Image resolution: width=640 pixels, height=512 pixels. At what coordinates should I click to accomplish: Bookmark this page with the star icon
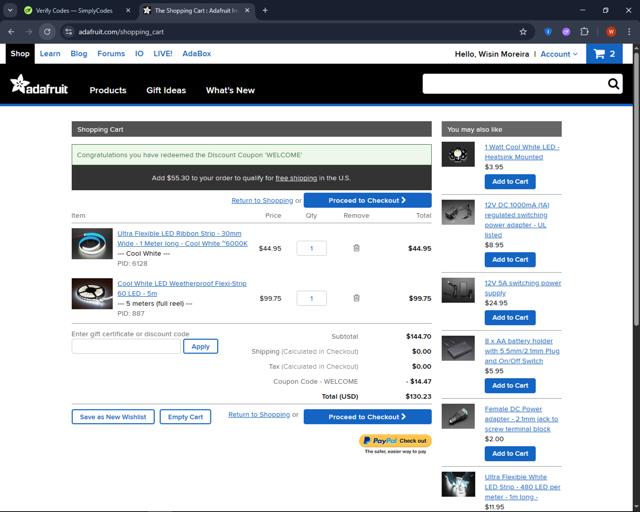523,32
